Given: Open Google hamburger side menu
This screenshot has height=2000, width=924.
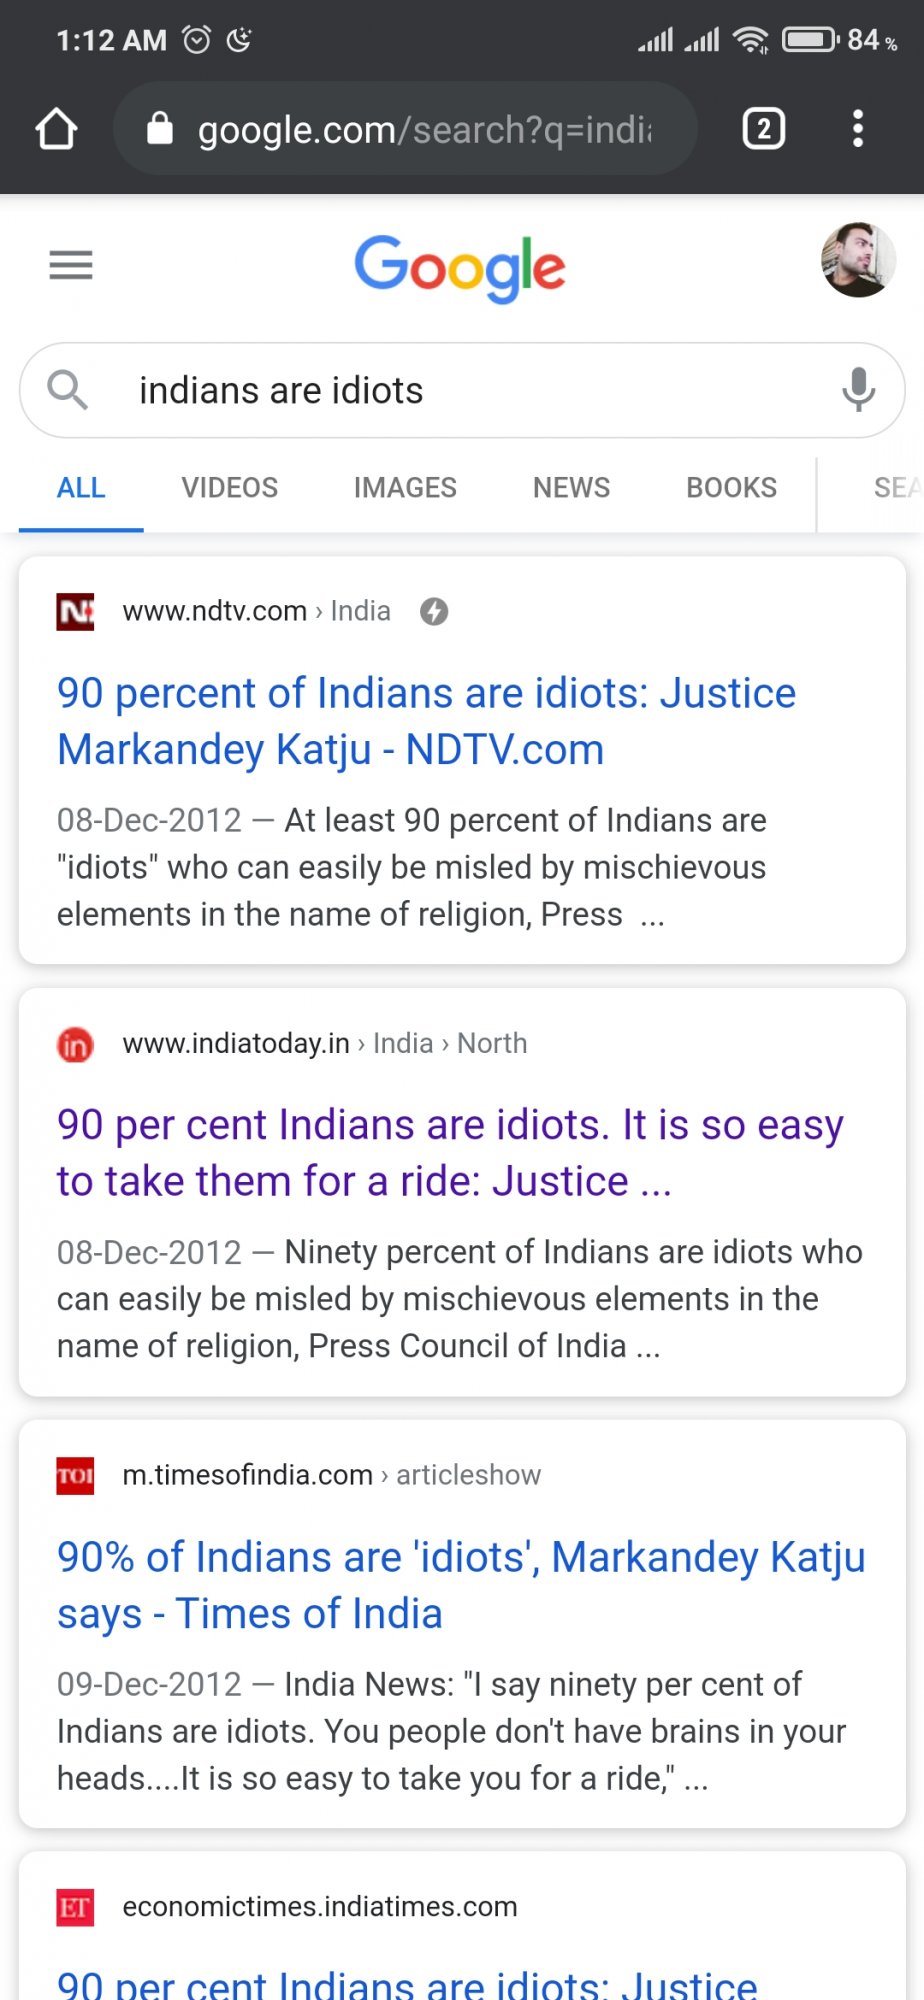Looking at the screenshot, I should tap(71, 265).
